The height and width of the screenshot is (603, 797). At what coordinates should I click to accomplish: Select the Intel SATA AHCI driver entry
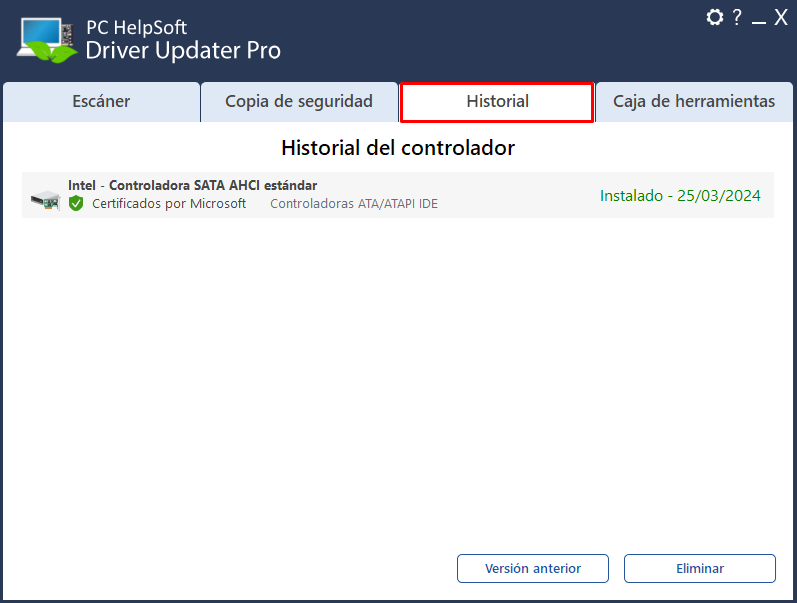(x=398, y=195)
